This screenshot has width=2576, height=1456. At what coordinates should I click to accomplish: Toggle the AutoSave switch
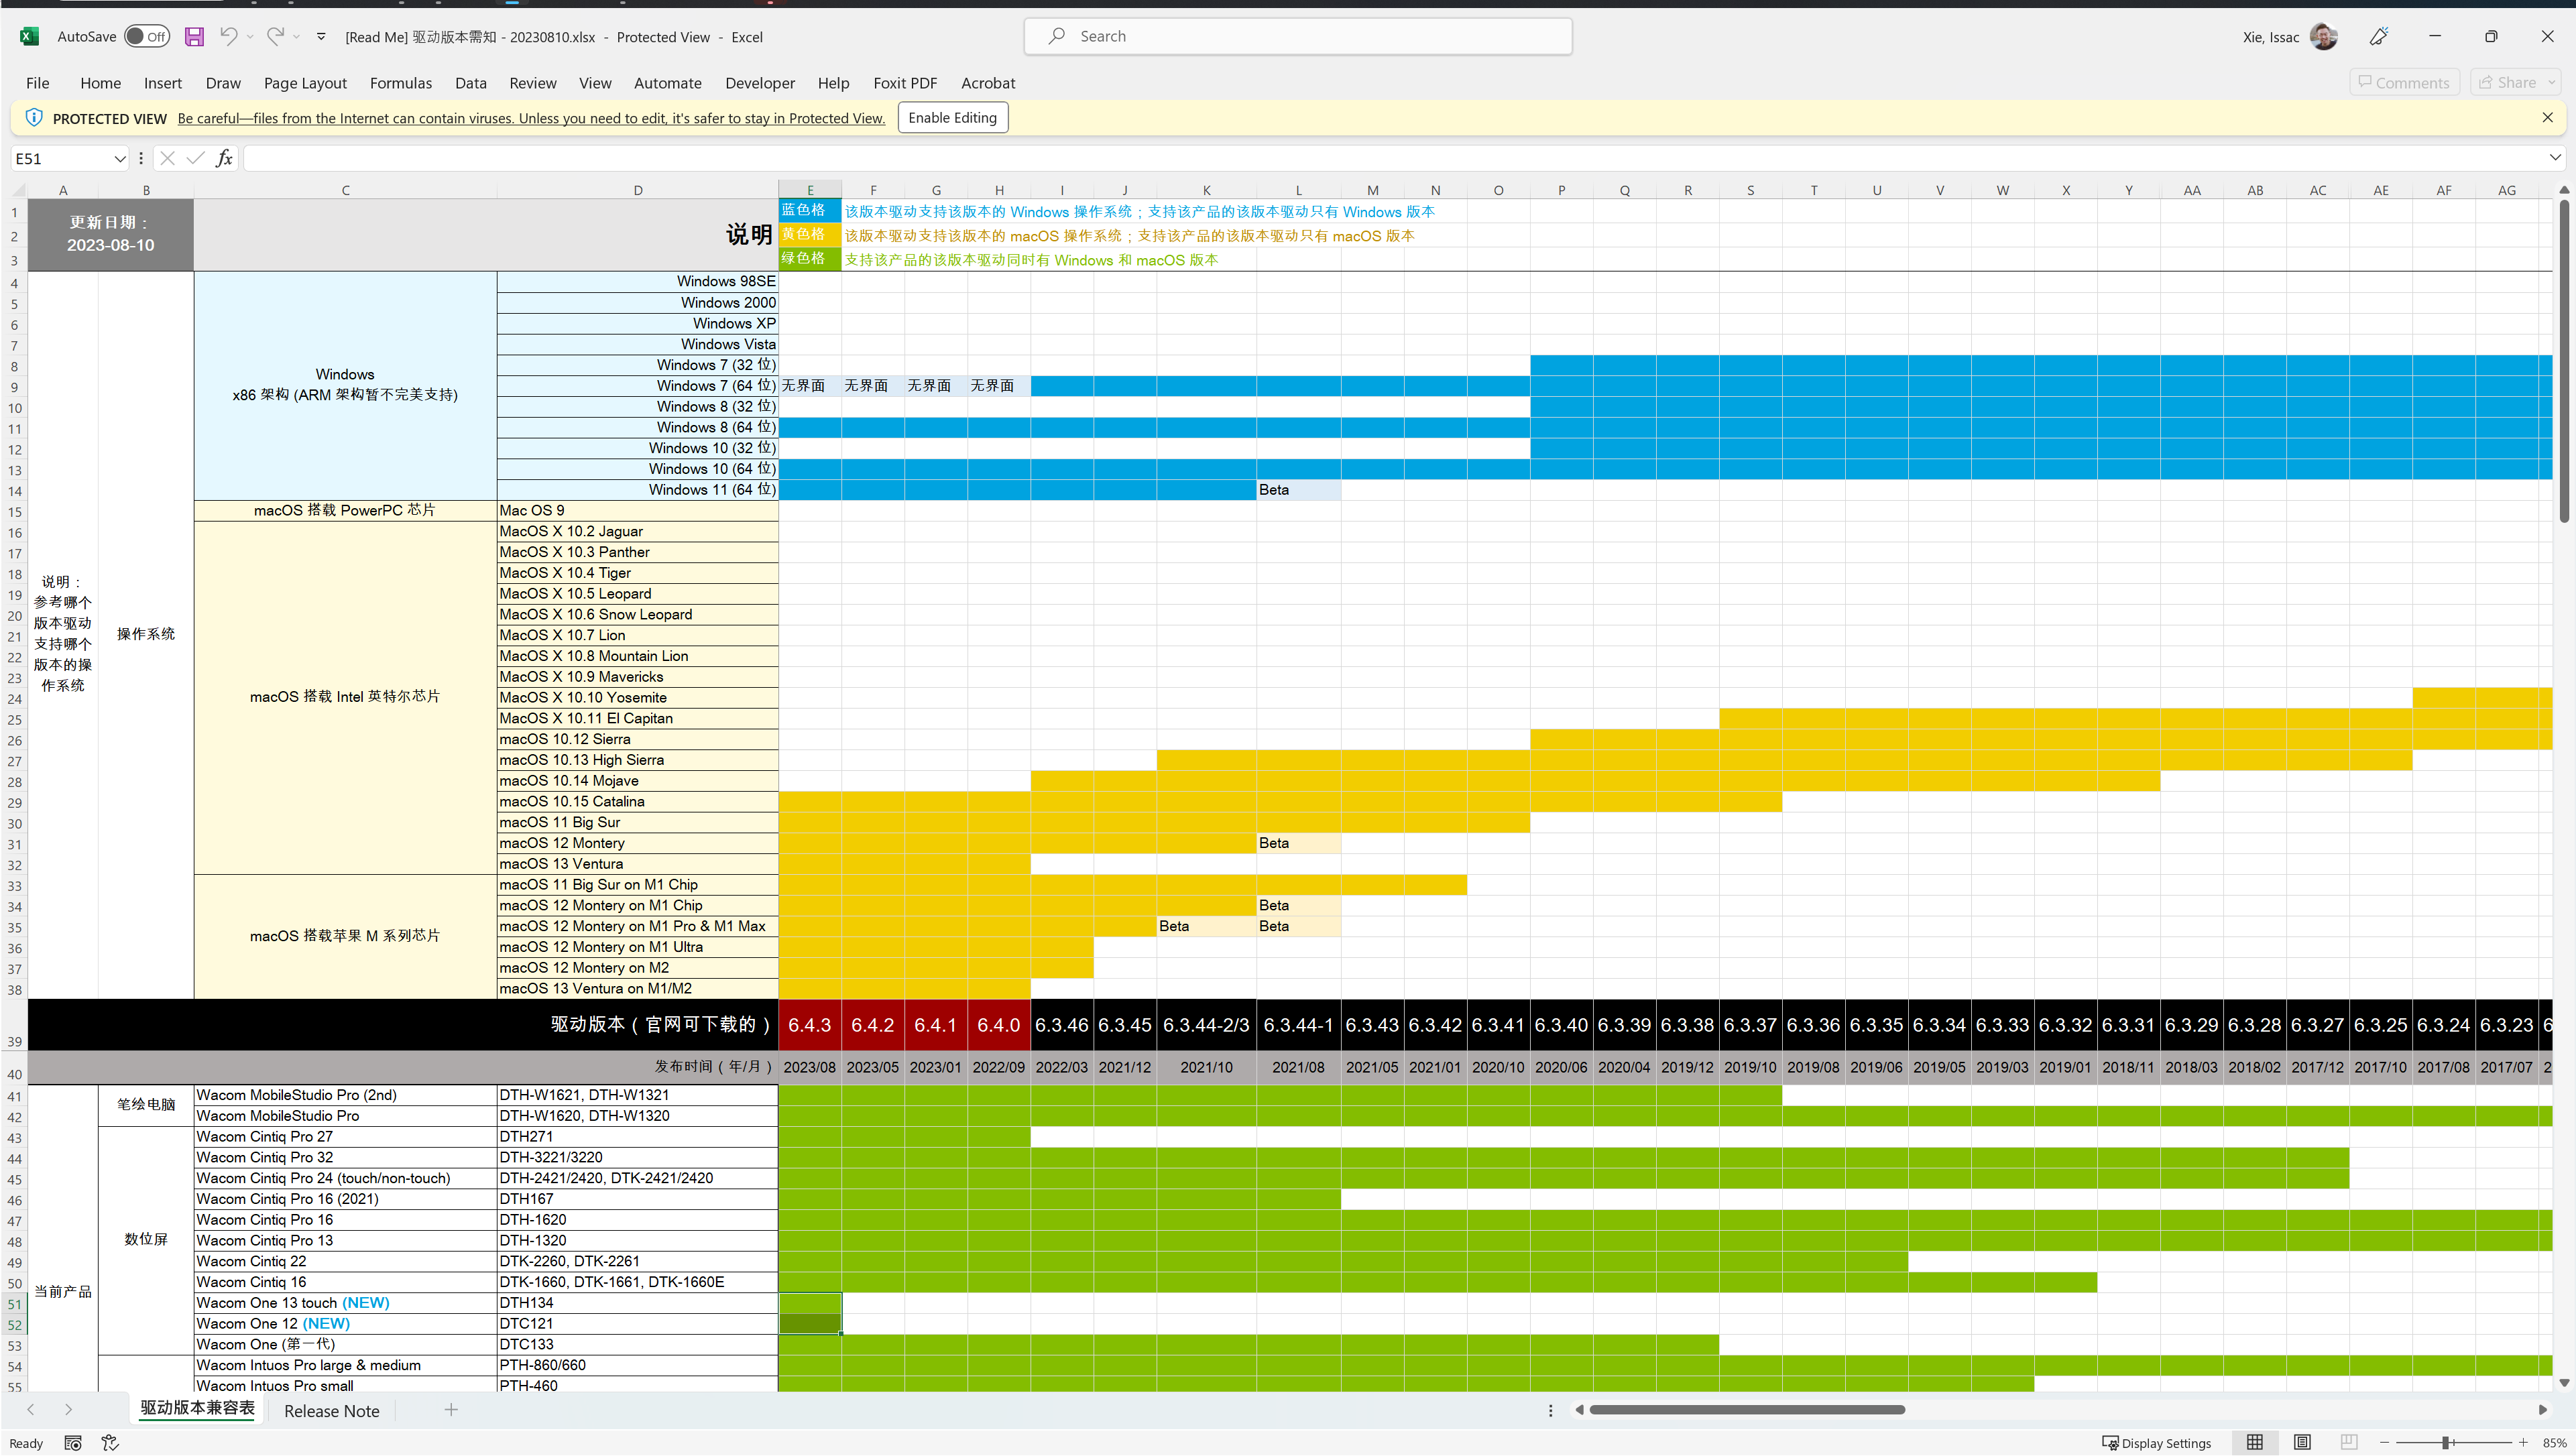click(x=147, y=37)
